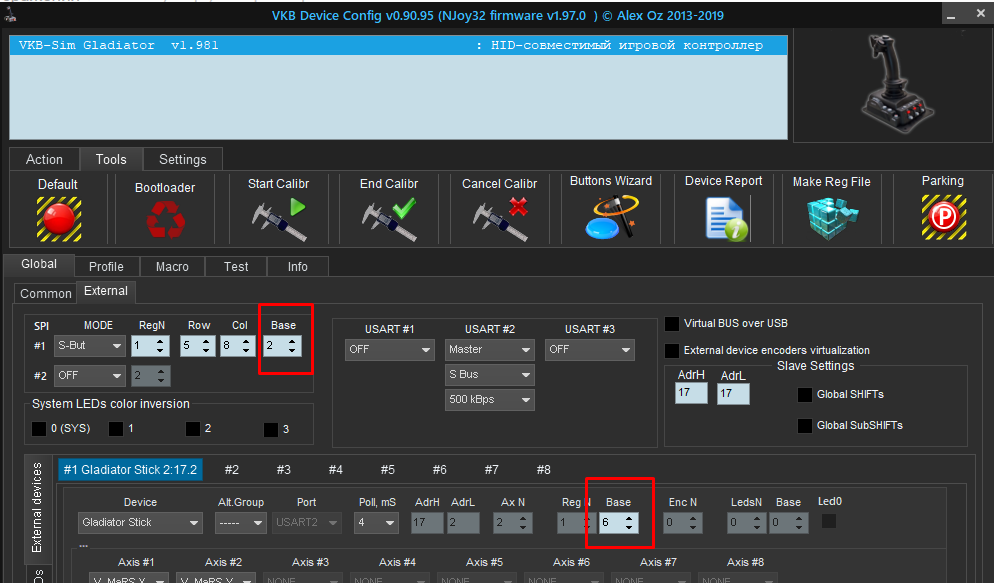Launch the Buttons Wizard

[x=610, y=215]
